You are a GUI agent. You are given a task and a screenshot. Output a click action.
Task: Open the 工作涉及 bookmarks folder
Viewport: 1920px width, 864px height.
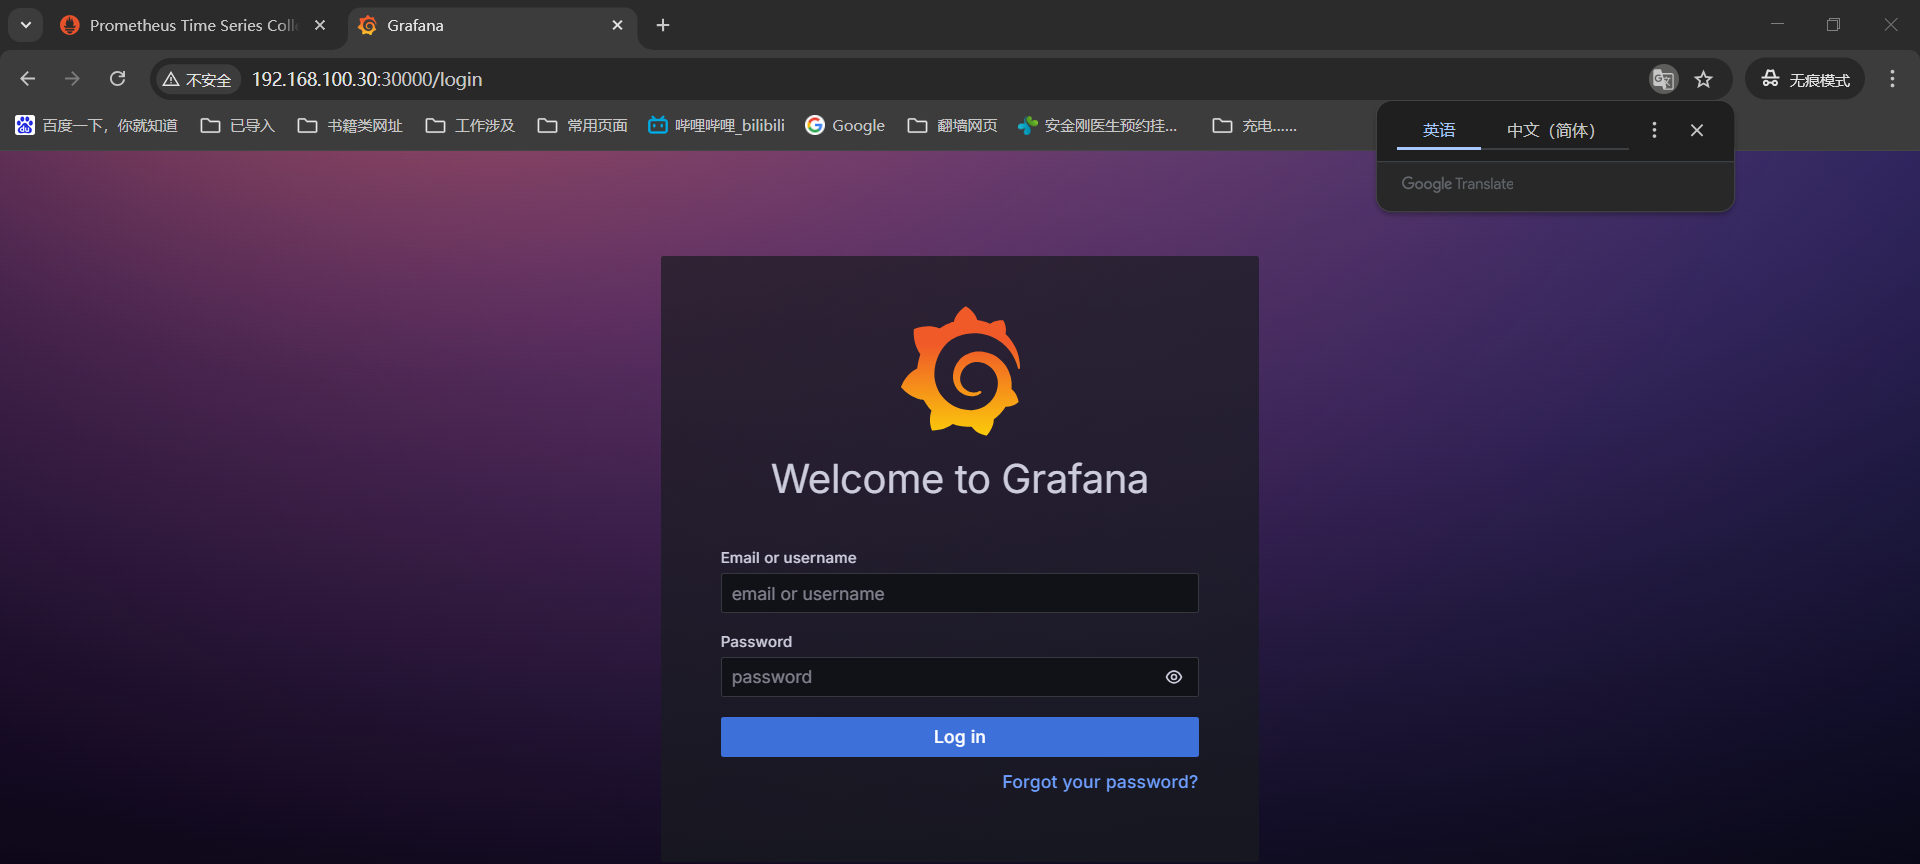coord(470,125)
